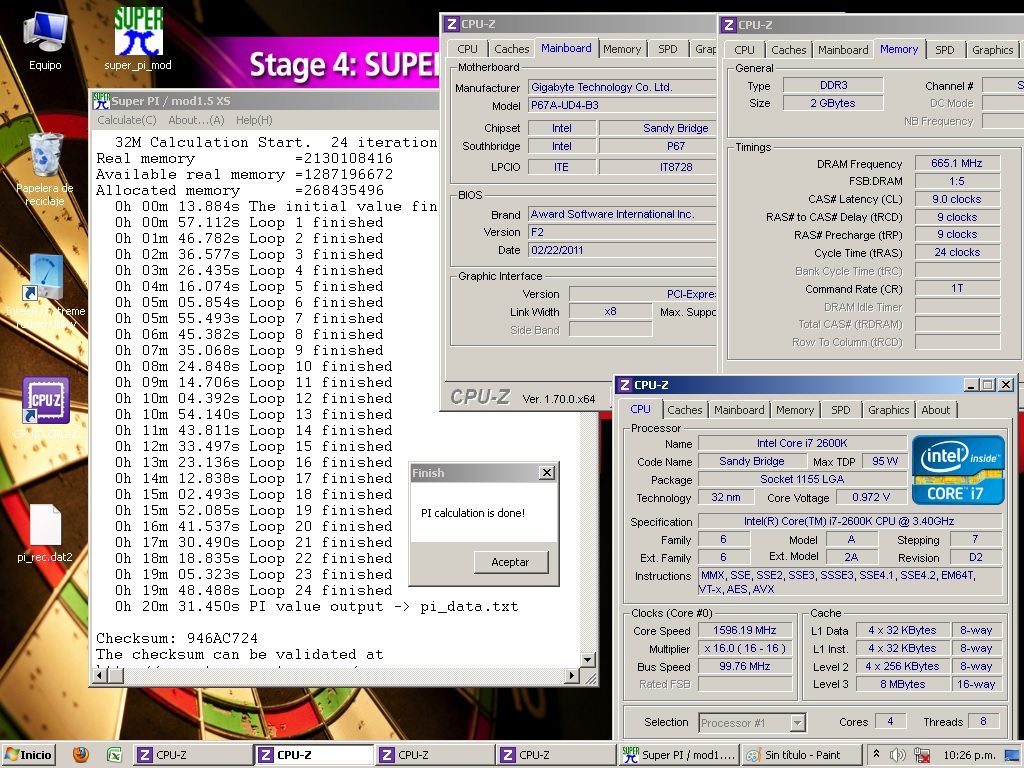Click the Firefox quick launch icon

point(81,754)
